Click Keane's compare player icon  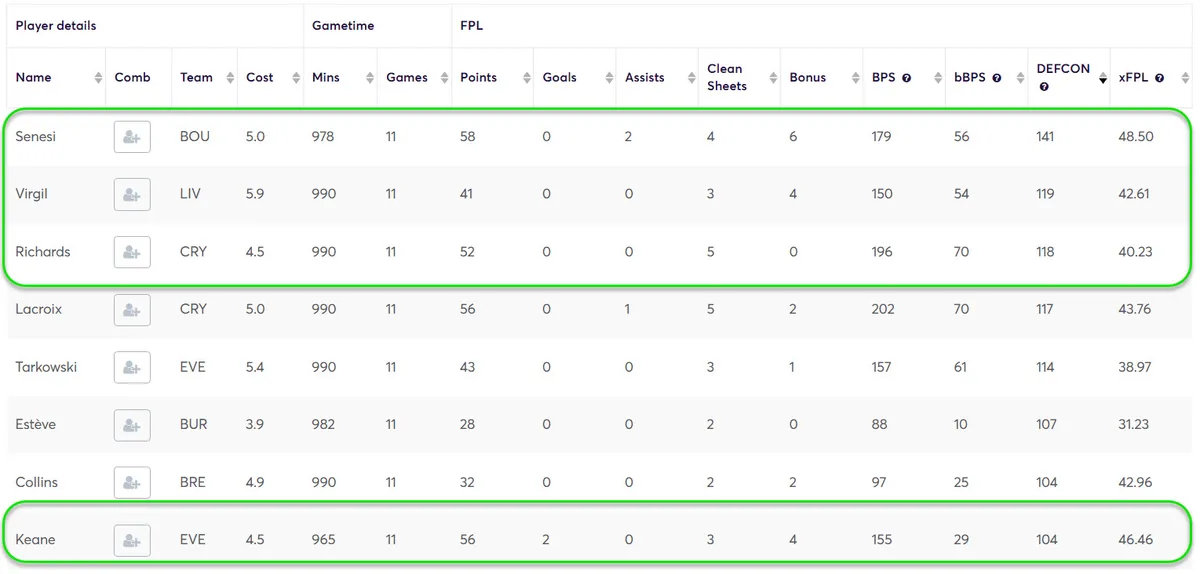coord(132,540)
